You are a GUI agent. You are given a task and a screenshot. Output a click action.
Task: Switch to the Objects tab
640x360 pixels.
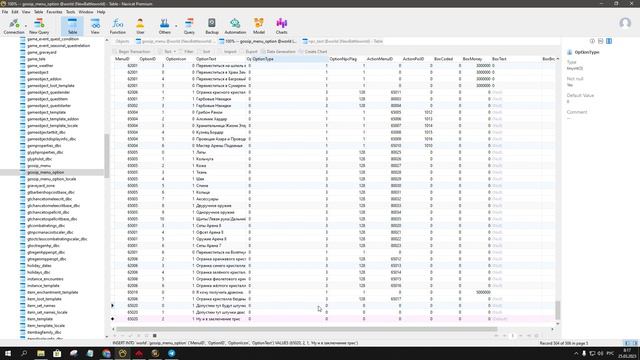pos(122,41)
